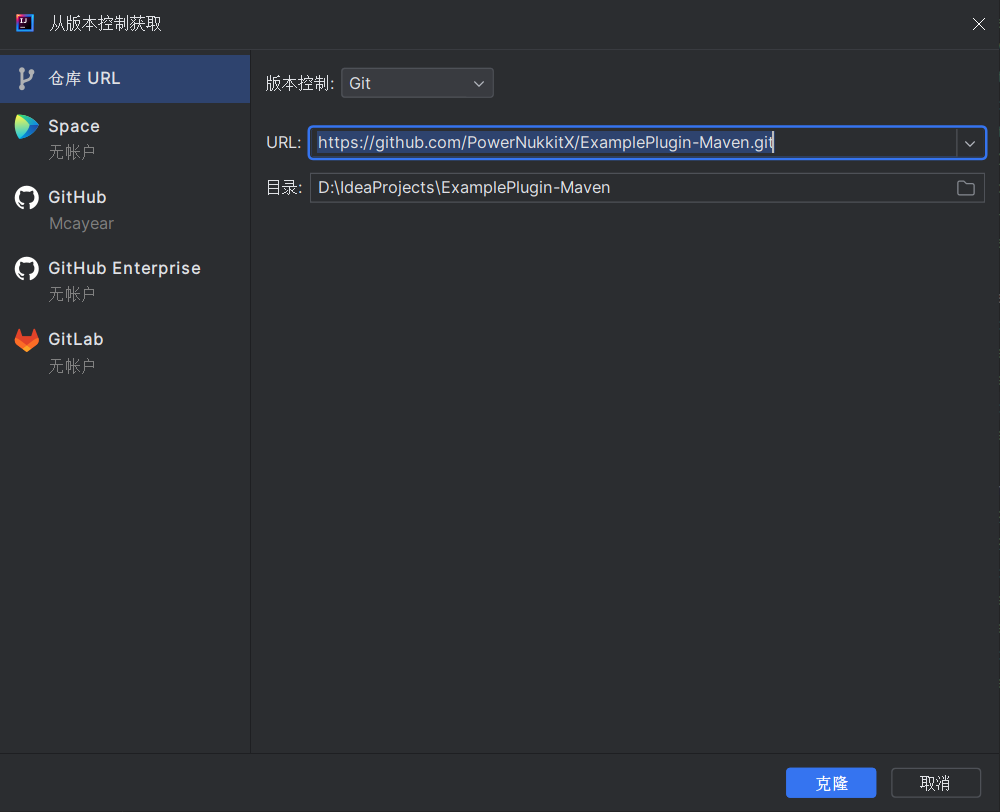Click the GitLab fox logo icon
The height and width of the screenshot is (812, 1000).
[x=26, y=340]
